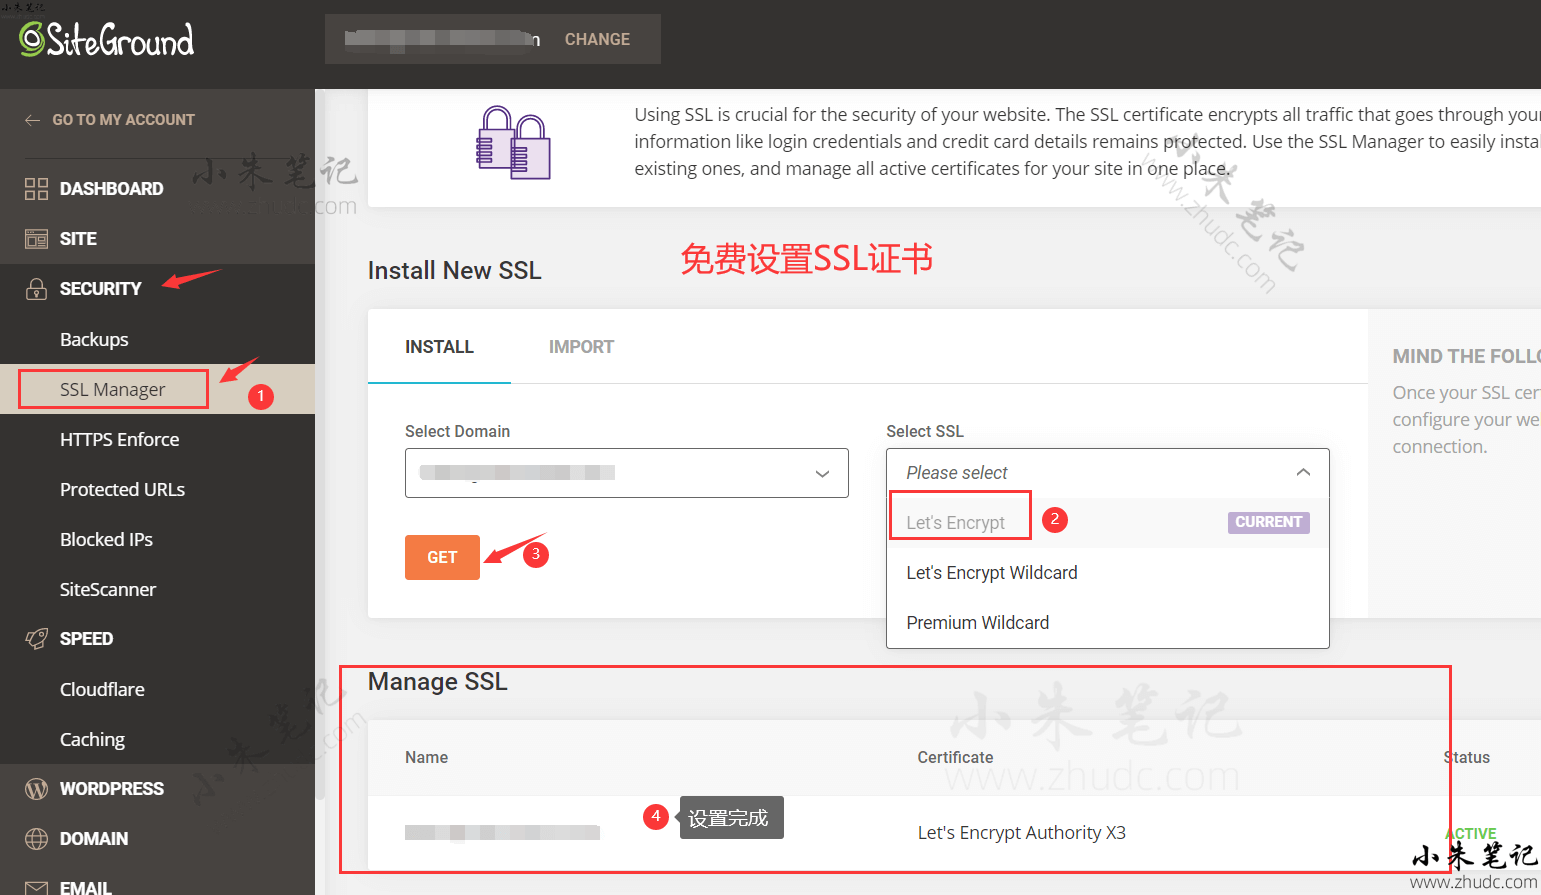Open HTTPS Enforce page
The height and width of the screenshot is (895, 1541).
tap(119, 440)
